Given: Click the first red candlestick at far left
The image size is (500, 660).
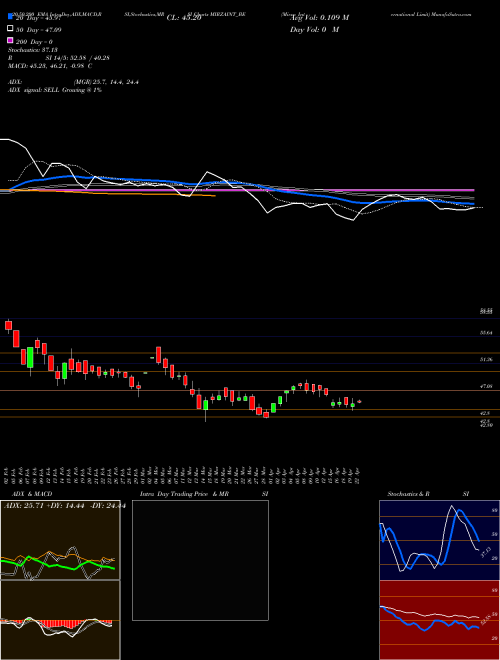Looking at the screenshot, I should [8, 326].
